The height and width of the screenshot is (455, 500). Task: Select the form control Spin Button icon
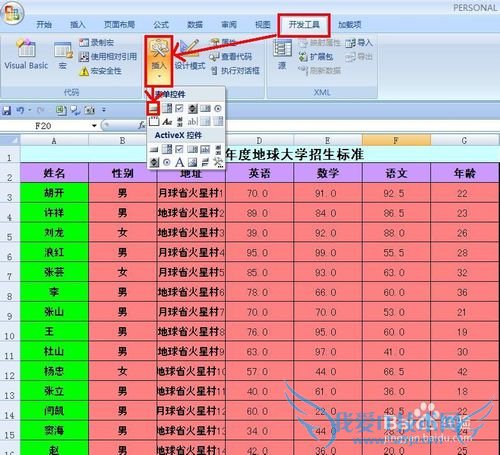coord(192,109)
